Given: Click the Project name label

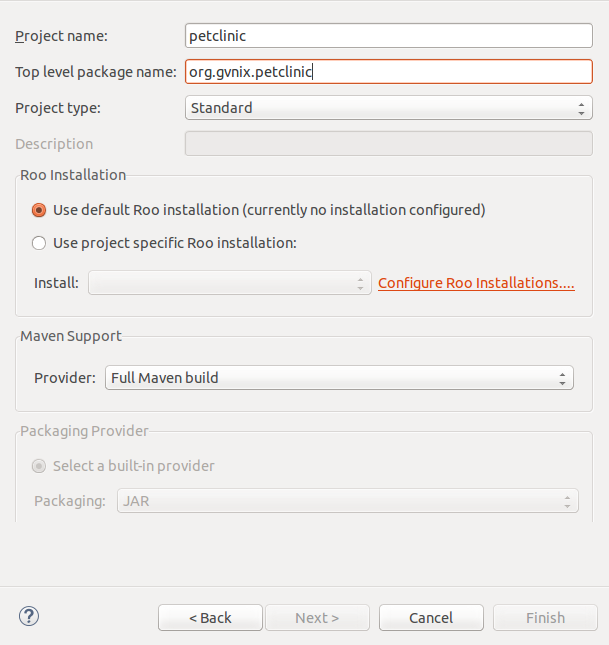Looking at the screenshot, I should point(61,36).
